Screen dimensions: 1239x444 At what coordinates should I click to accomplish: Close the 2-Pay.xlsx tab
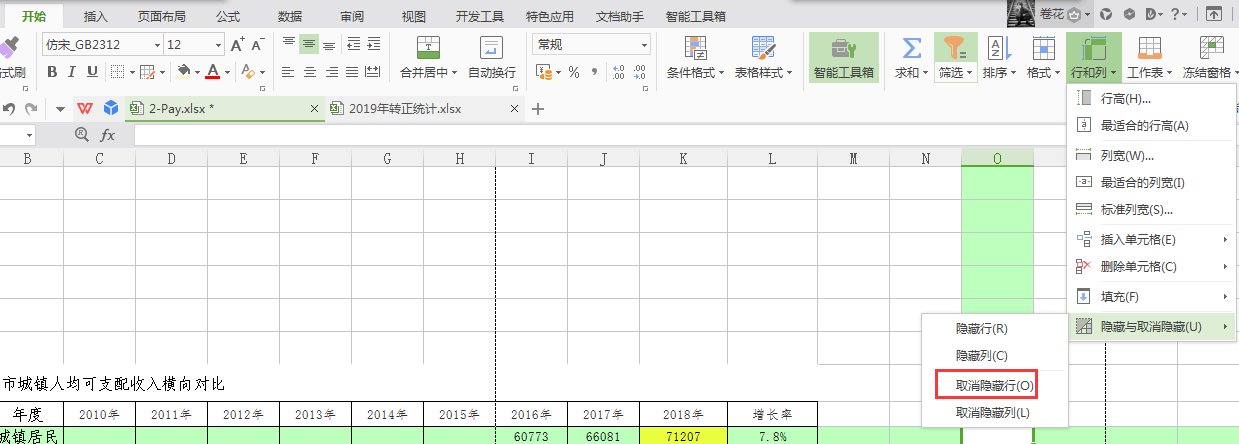(x=315, y=109)
